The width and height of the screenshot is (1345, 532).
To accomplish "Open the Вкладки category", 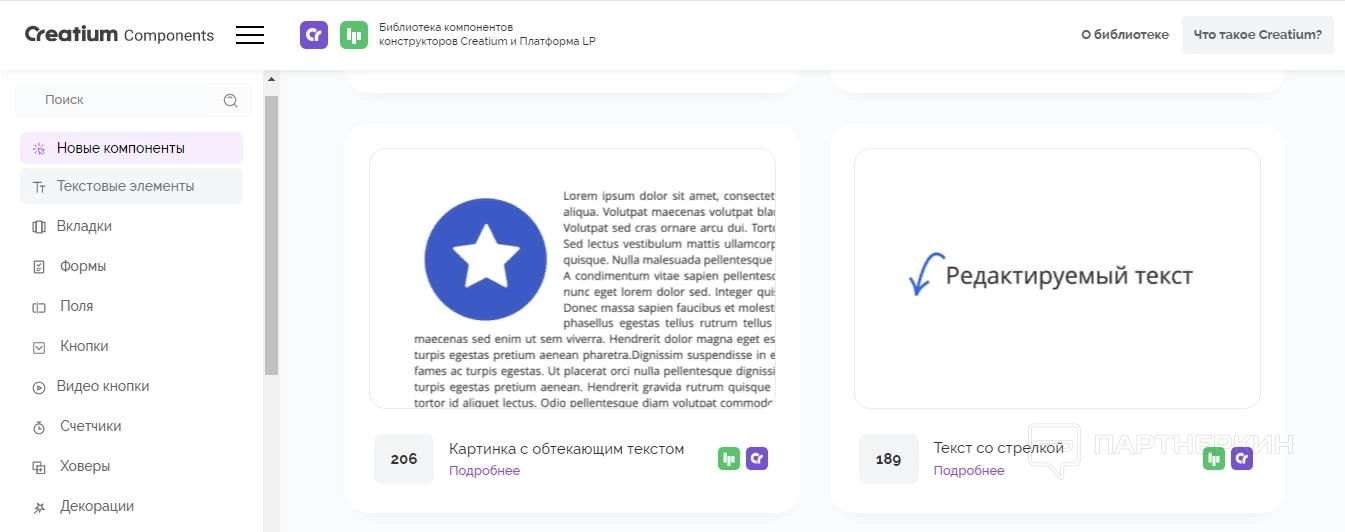I will [x=84, y=226].
